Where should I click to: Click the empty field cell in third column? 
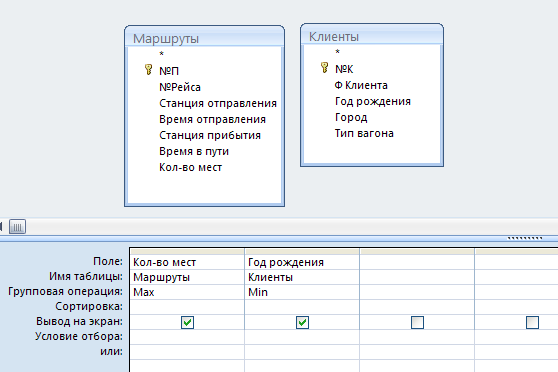(417, 262)
